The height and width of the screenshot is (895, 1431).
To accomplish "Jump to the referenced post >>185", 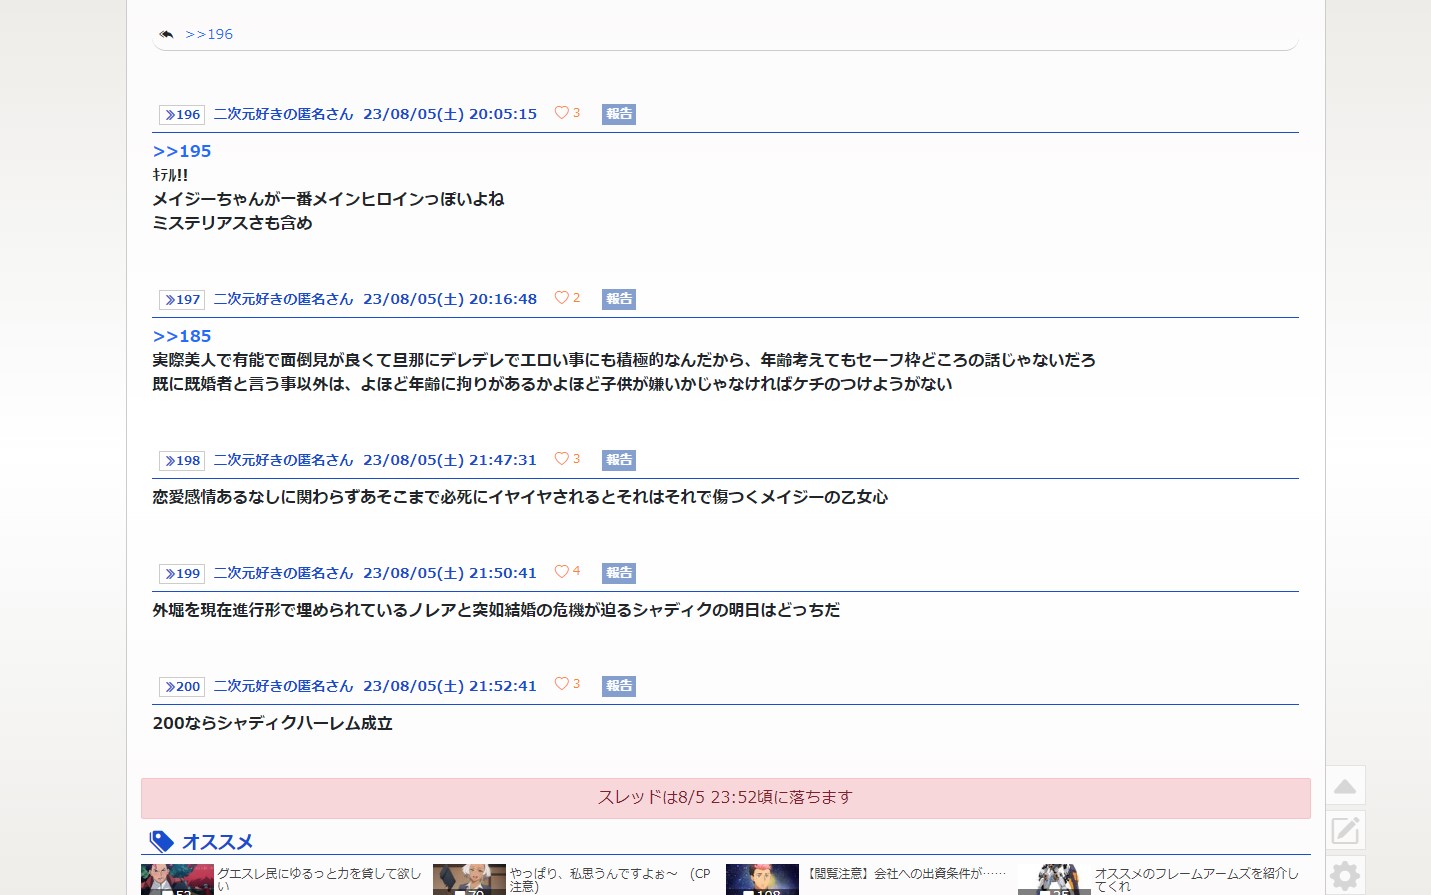I will pyautogui.click(x=182, y=336).
